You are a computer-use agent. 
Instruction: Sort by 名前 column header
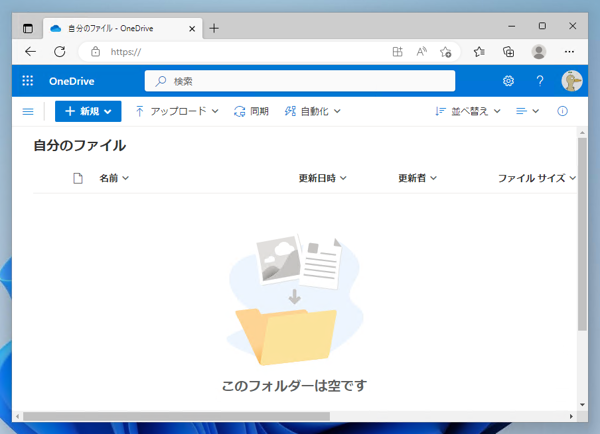click(114, 178)
